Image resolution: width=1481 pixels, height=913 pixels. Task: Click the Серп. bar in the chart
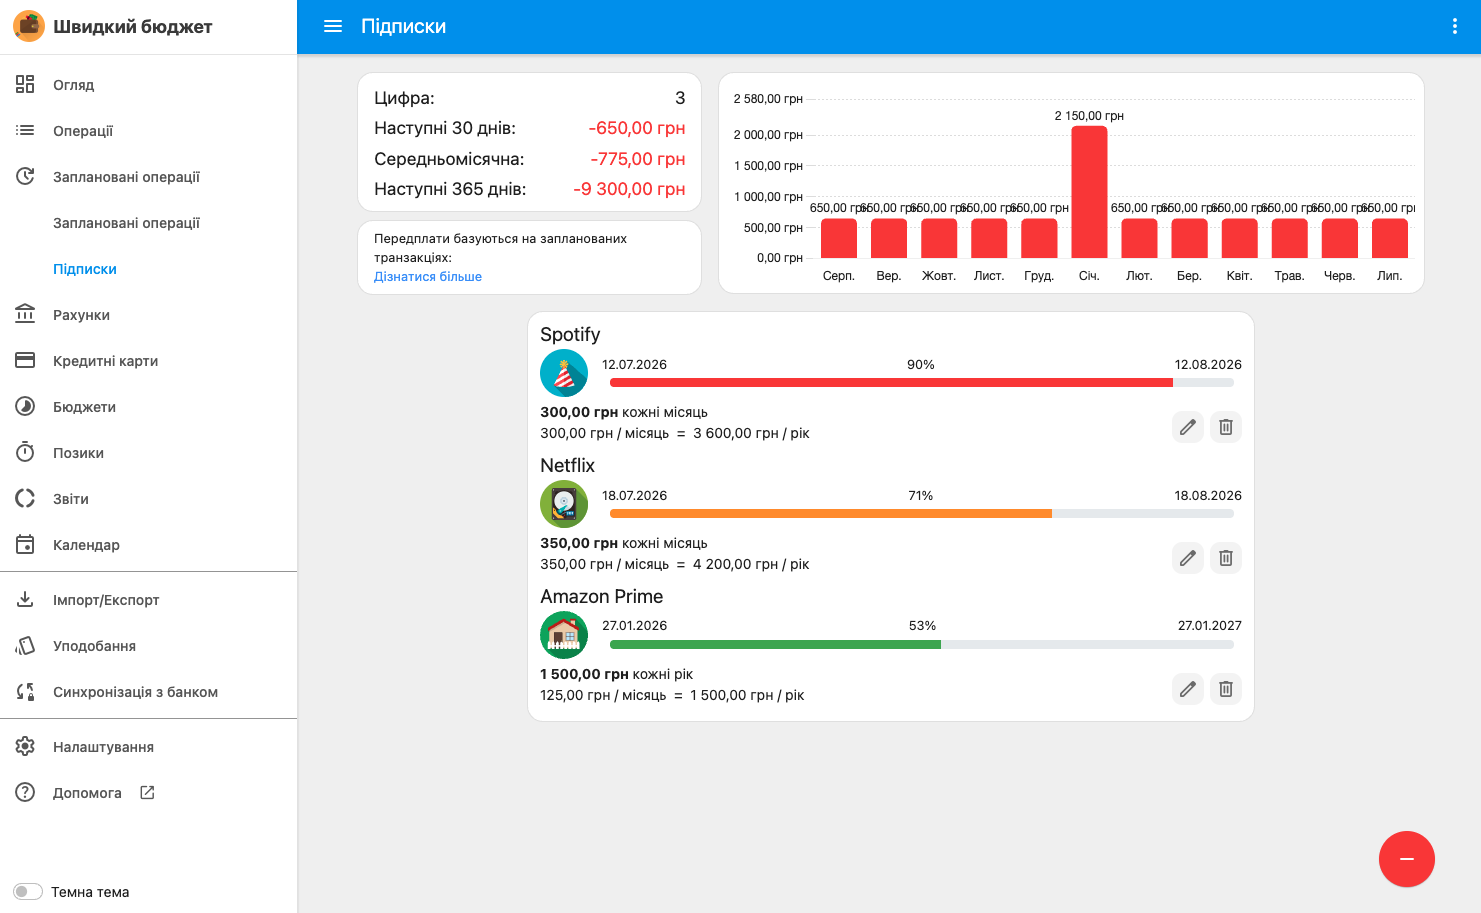tap(839, 238)
